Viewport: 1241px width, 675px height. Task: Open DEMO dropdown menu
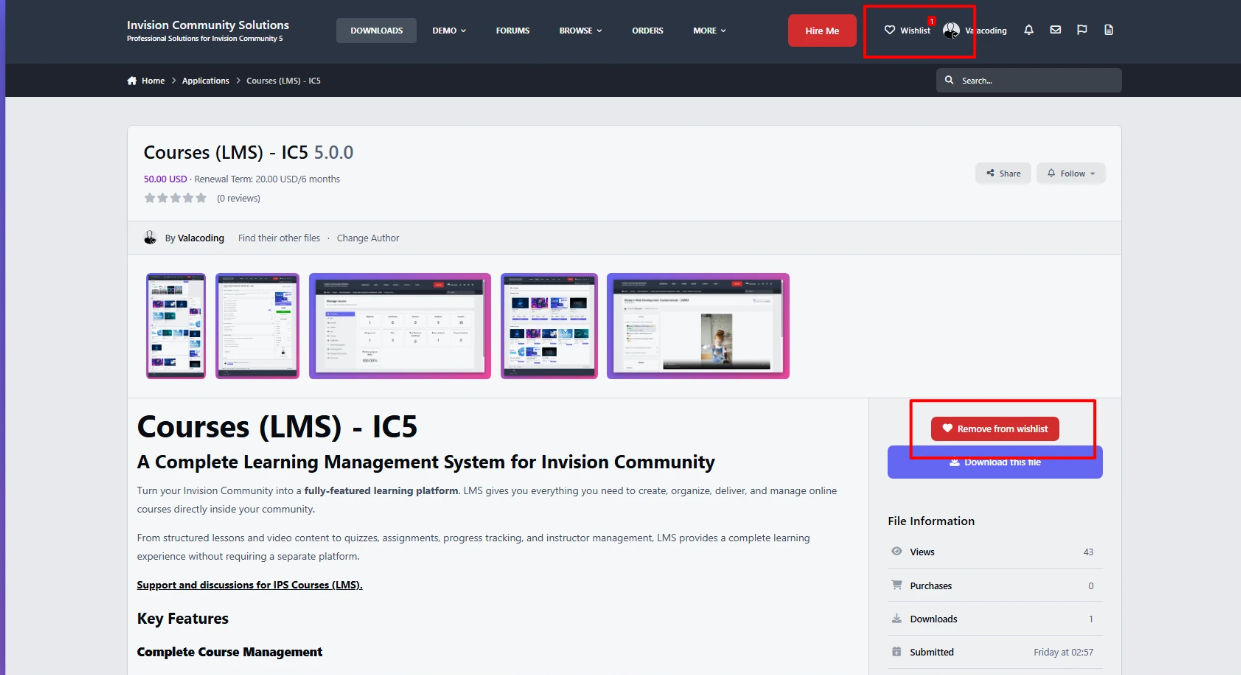pos(450,30)
